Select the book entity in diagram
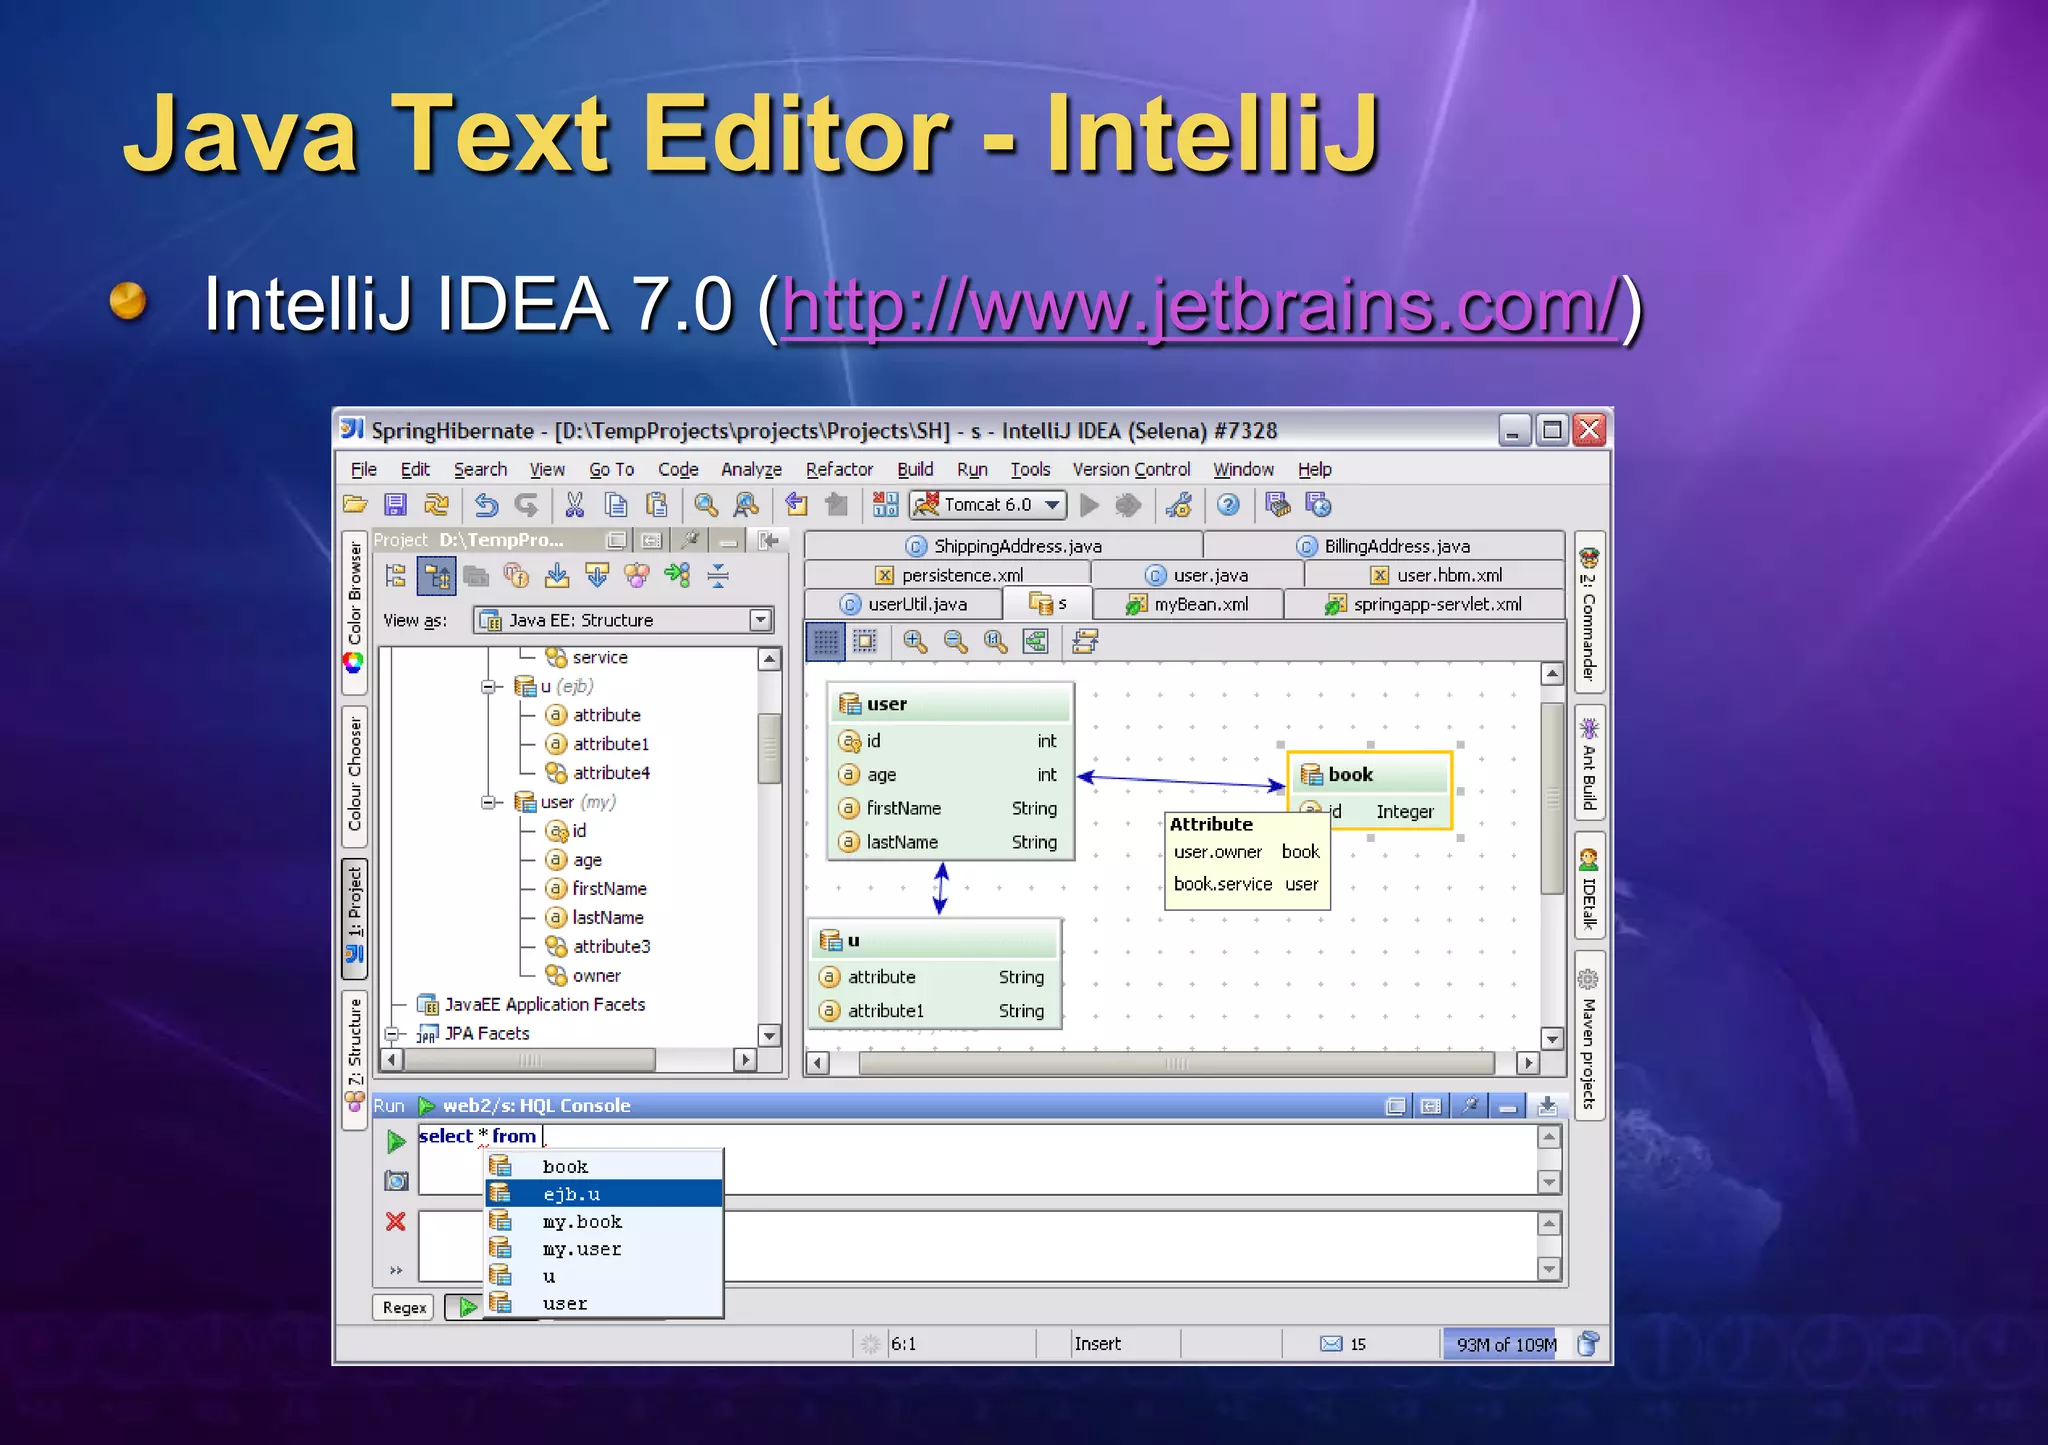 1368,775
